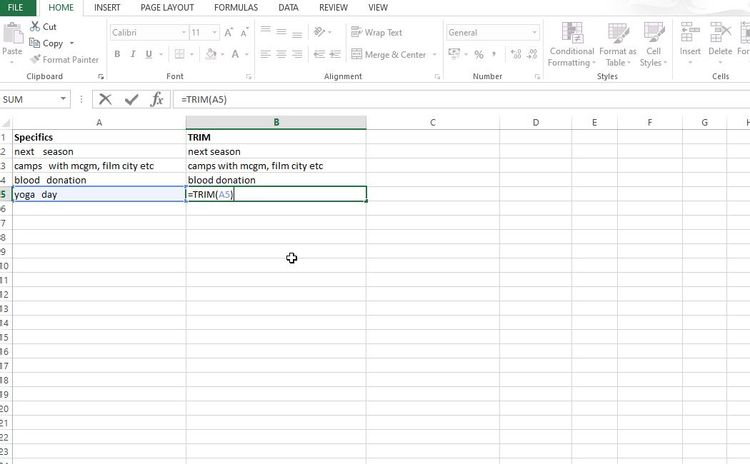Switch to the REVIEW tab
750x464 pixels.
tap(333, 8)
